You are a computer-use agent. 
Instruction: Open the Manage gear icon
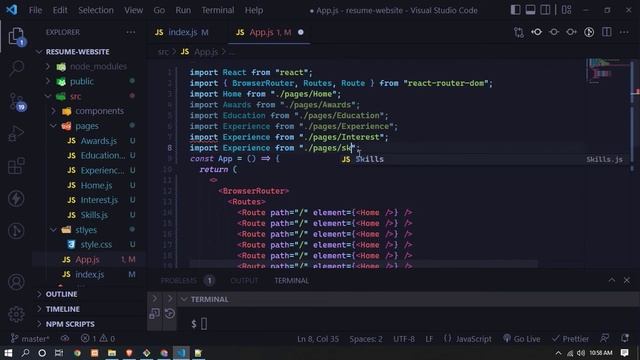(x=16, y=314)
